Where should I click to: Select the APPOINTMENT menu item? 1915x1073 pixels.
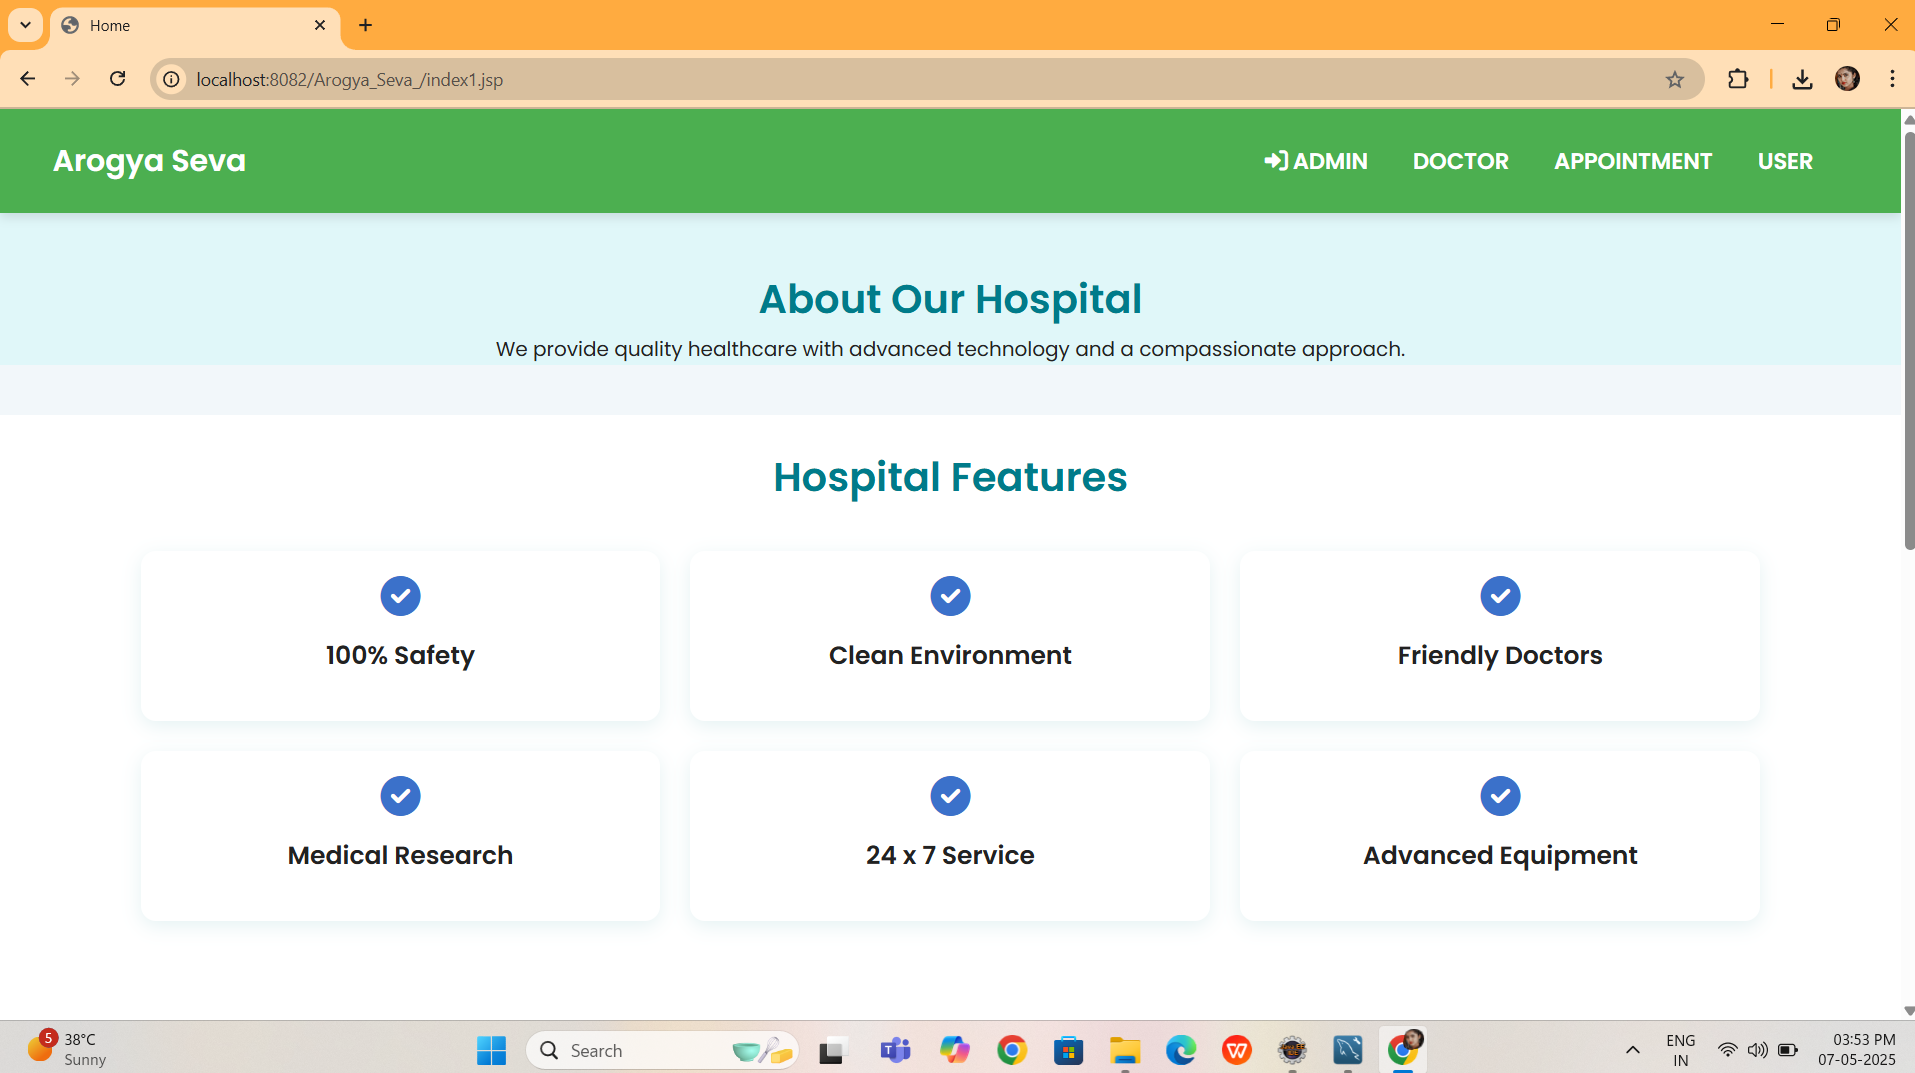coord(1632,161)
